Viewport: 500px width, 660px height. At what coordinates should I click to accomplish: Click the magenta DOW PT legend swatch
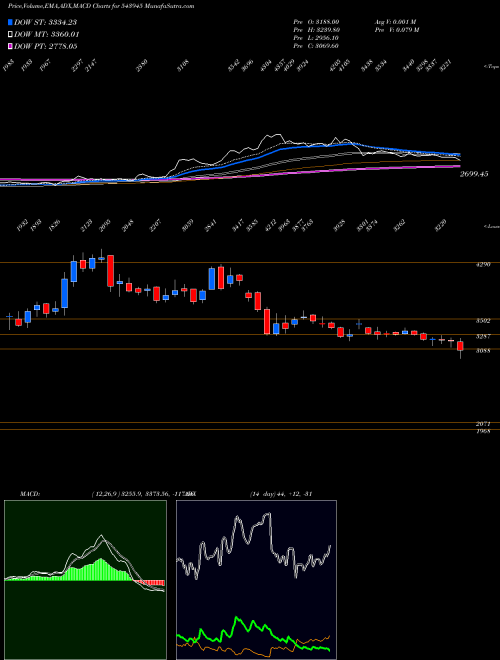[11, 46]
